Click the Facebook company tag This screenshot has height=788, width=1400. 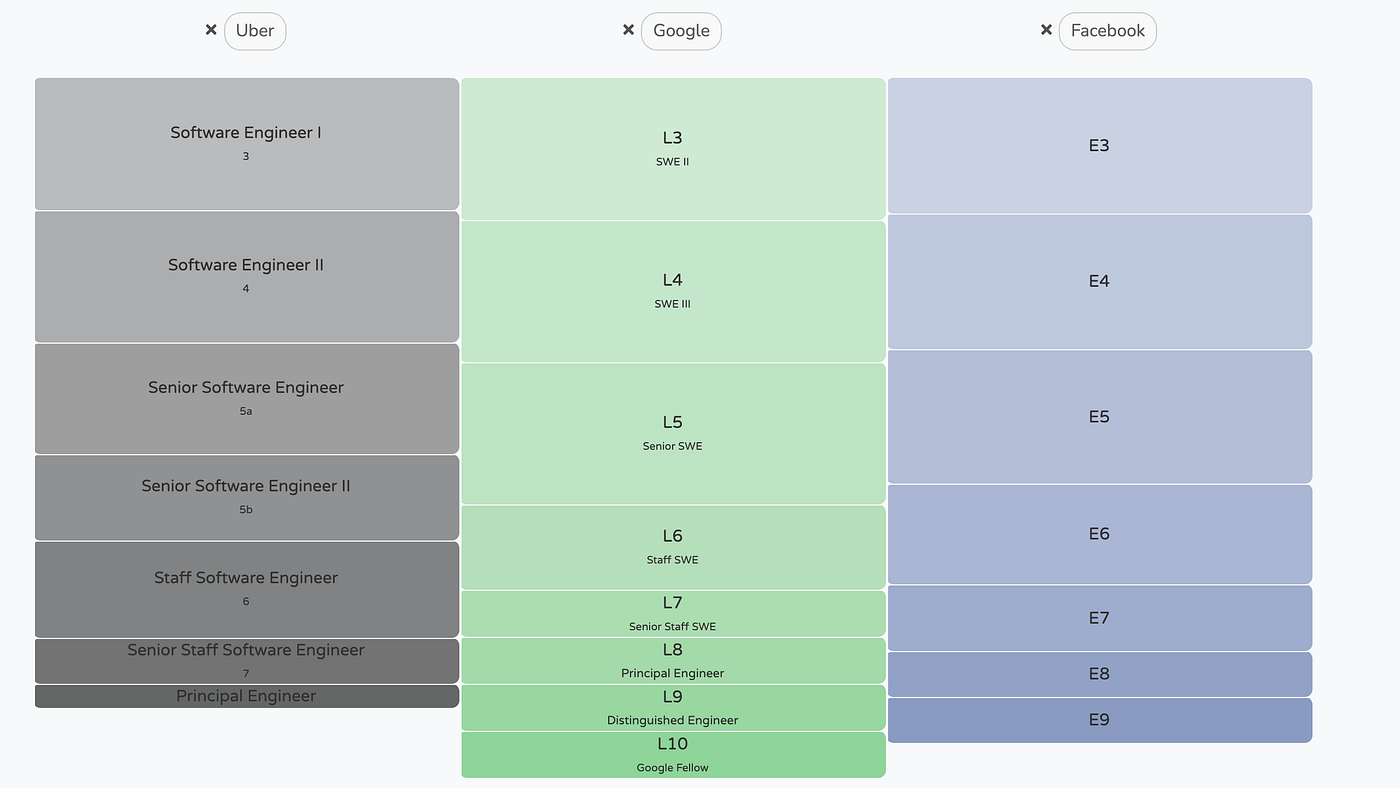coord(1107,31)
